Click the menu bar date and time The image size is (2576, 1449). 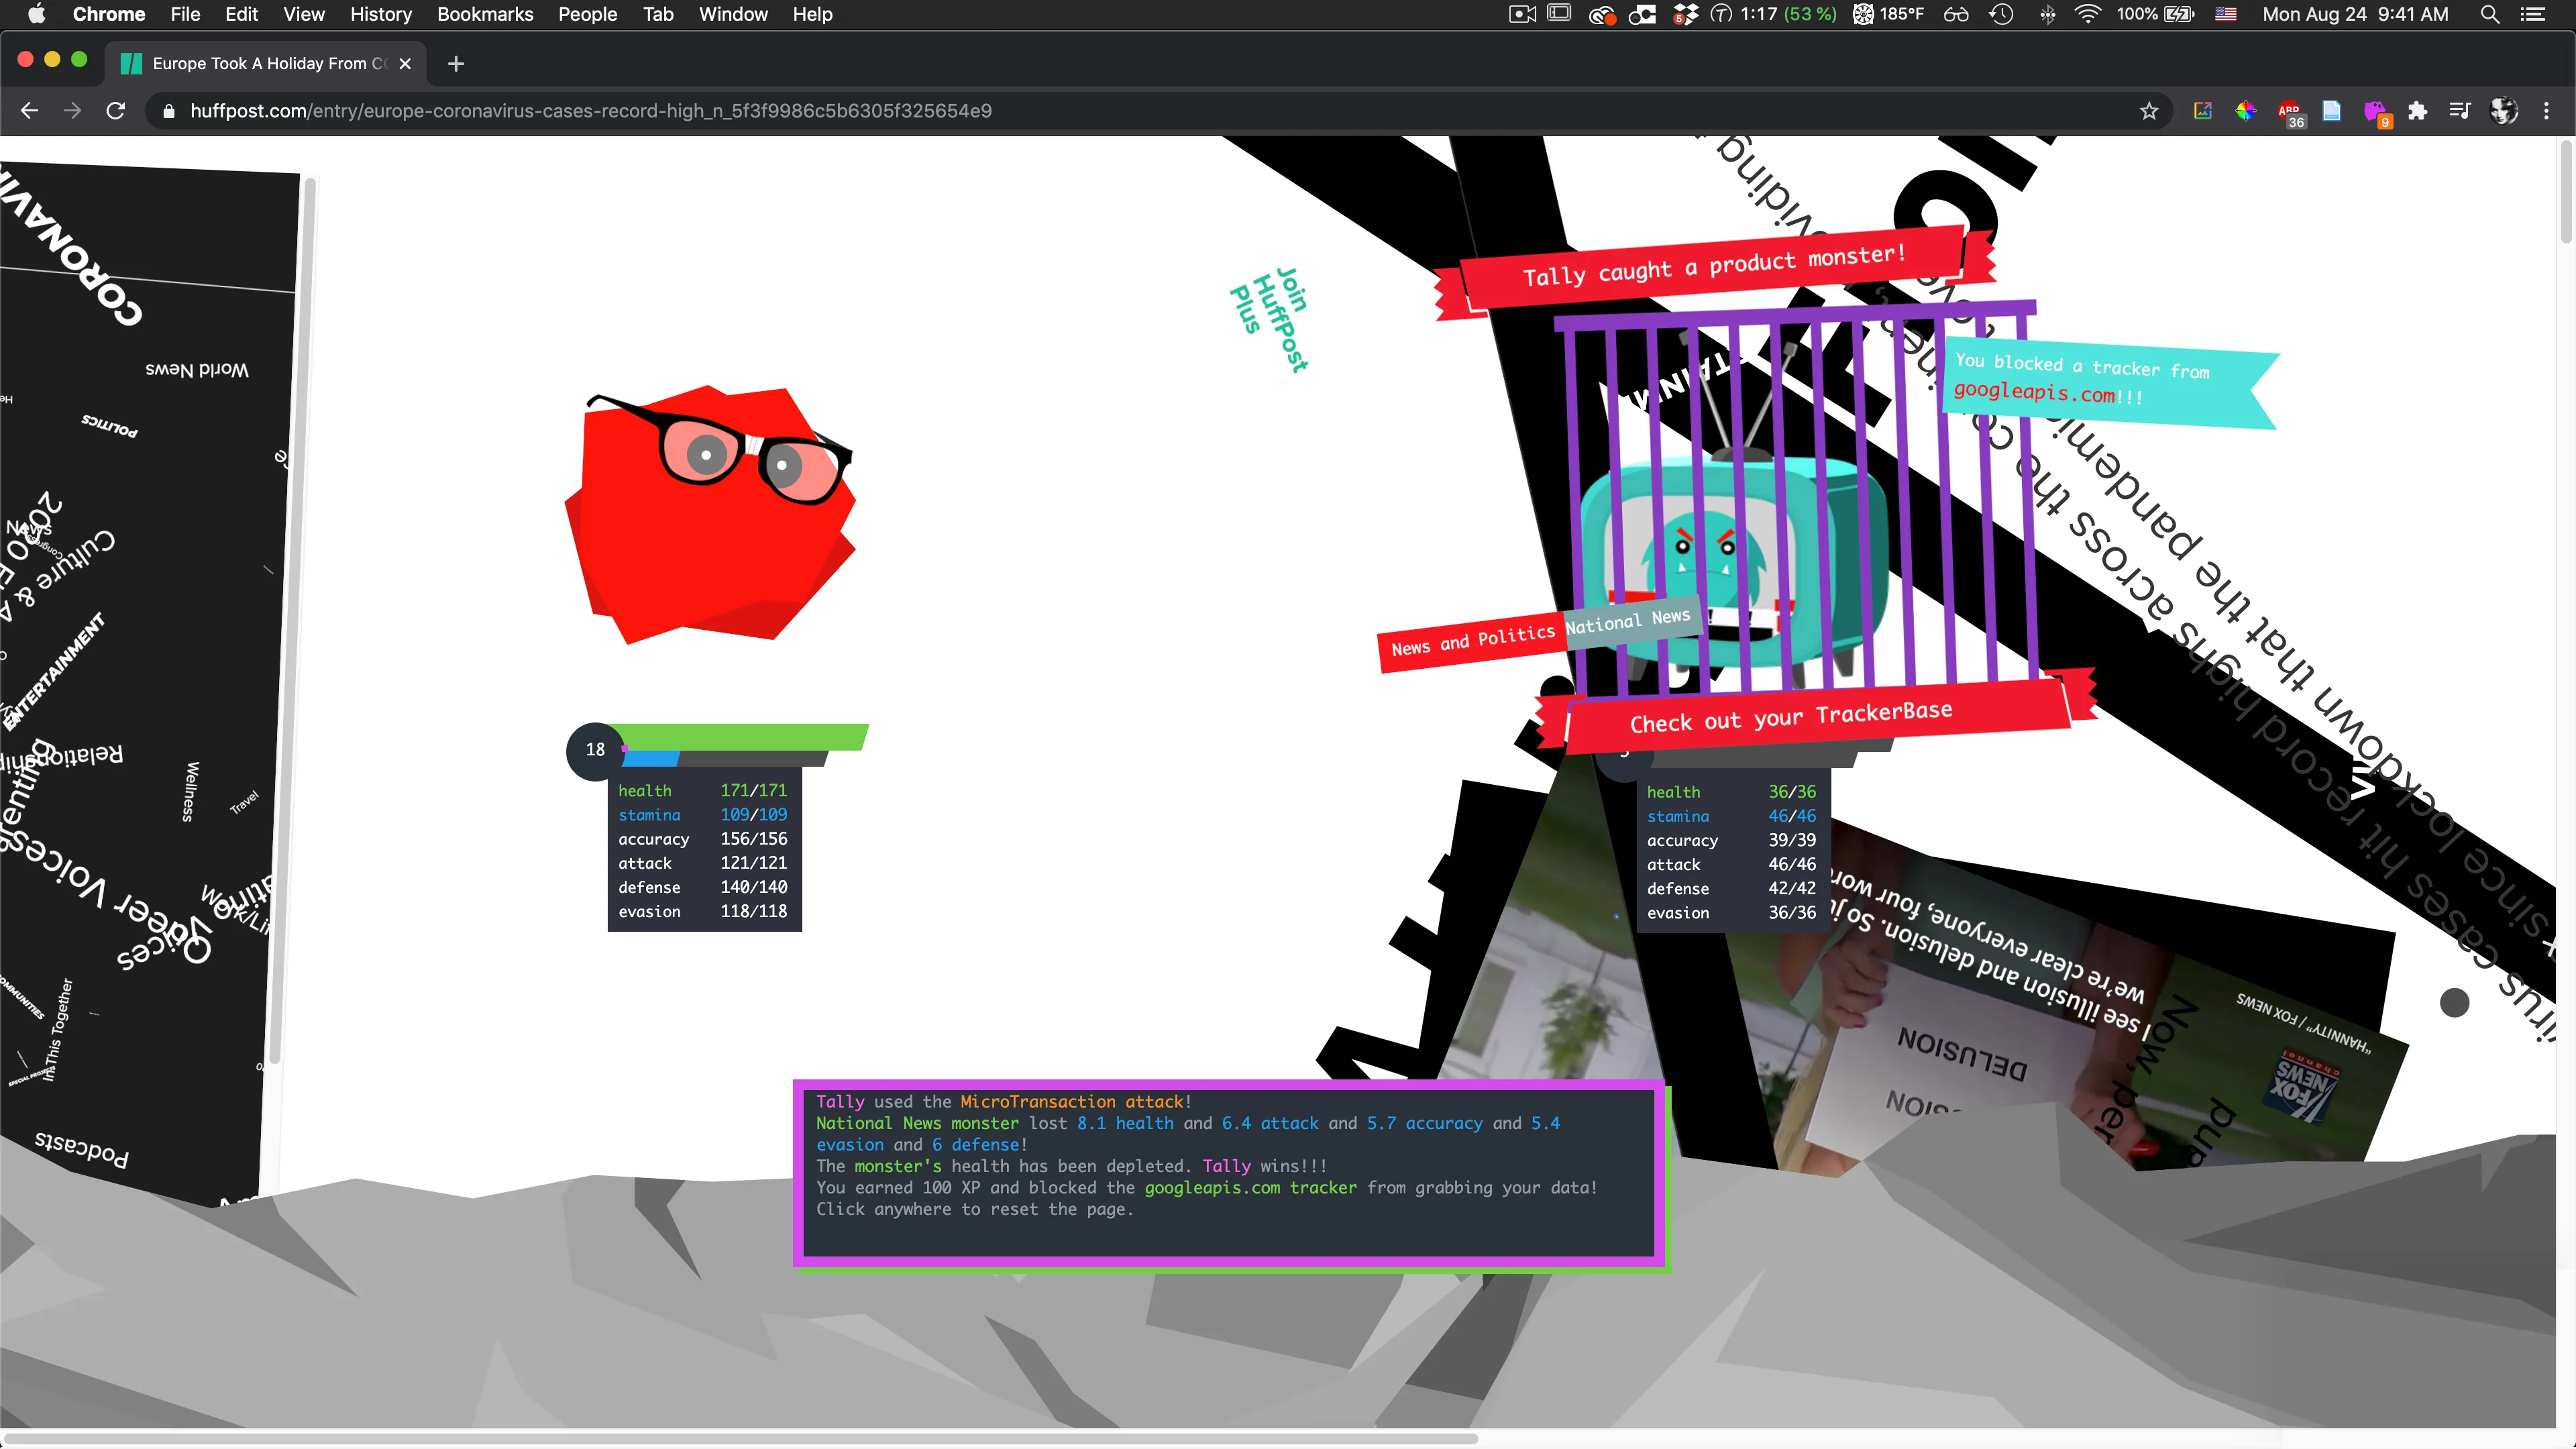point(2355,14)
